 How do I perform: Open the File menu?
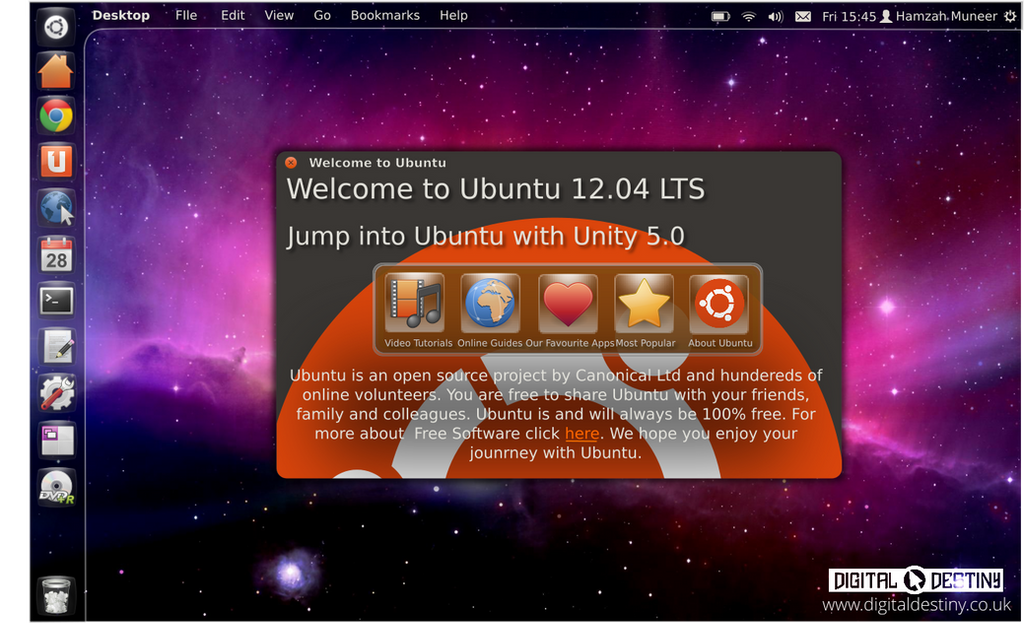[186, 15]
